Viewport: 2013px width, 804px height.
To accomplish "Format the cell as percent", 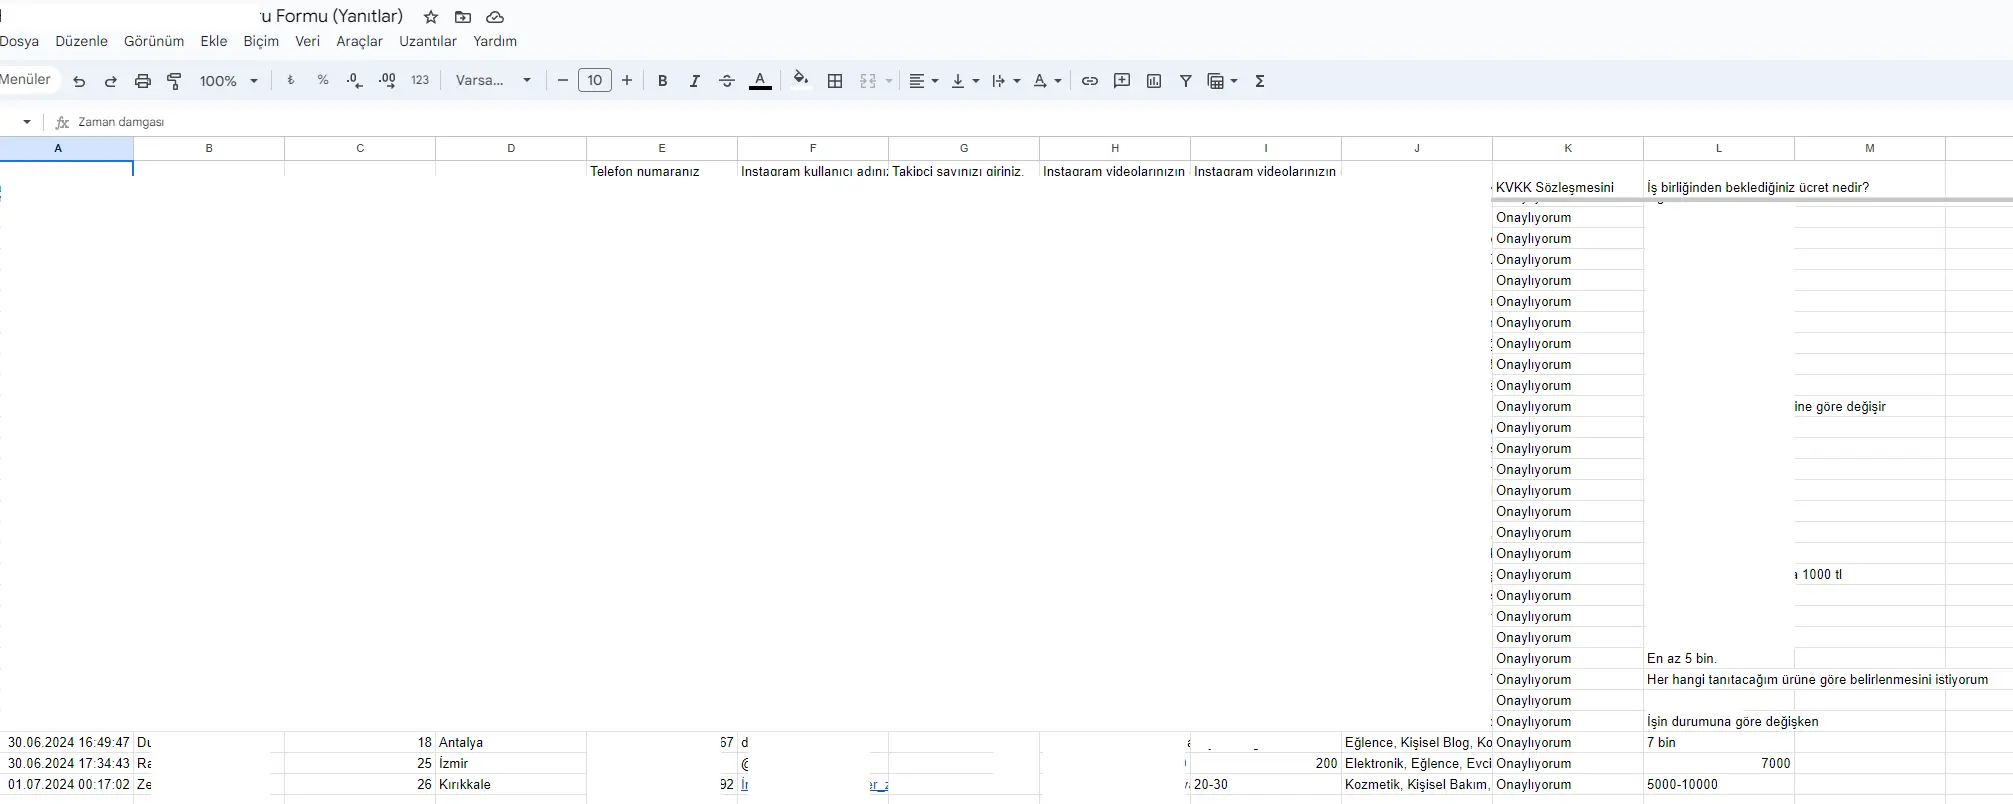I will [323, 81].
